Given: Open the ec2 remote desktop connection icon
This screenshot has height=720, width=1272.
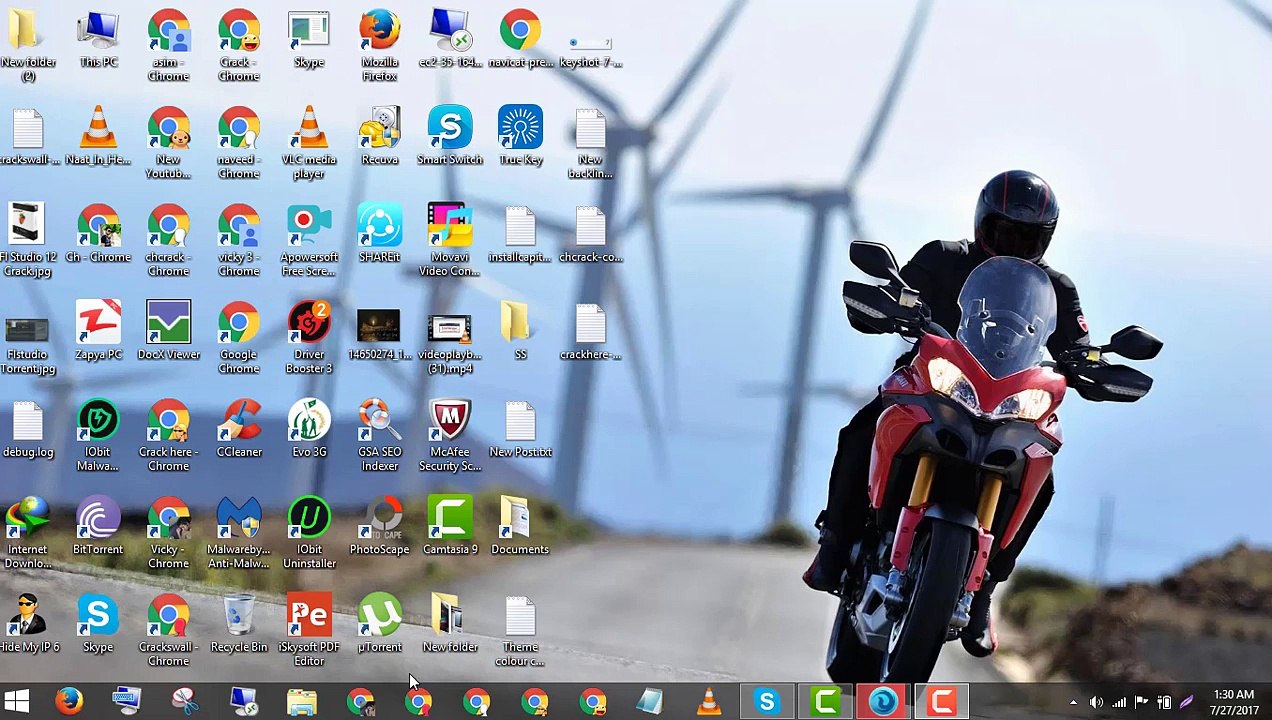Looking at the screenshot, I should (450, 40).
